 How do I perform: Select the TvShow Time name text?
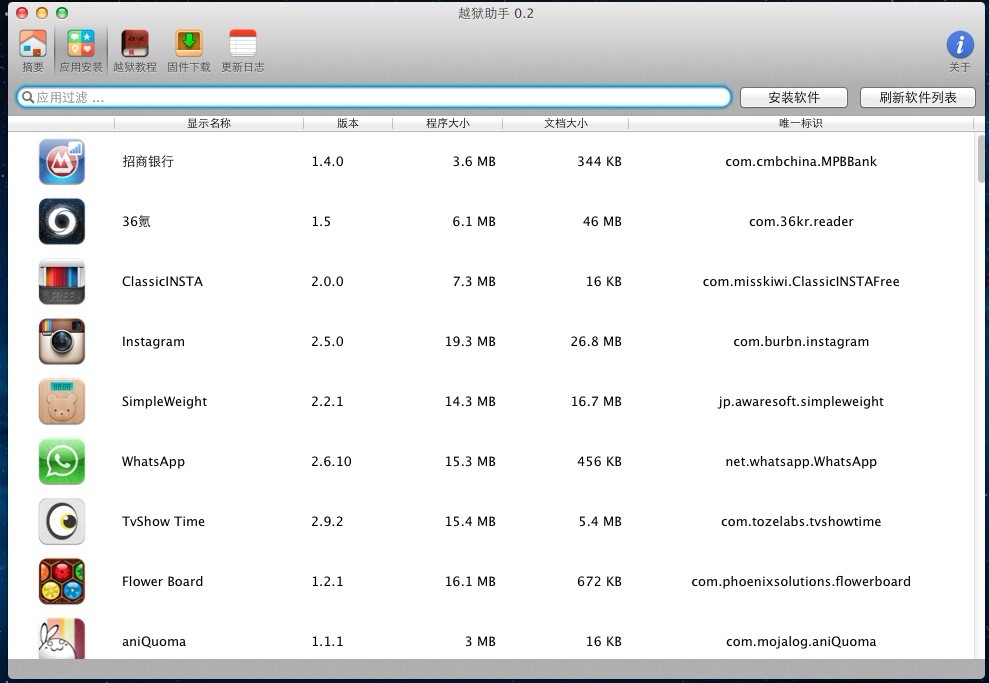coord(163,522)
